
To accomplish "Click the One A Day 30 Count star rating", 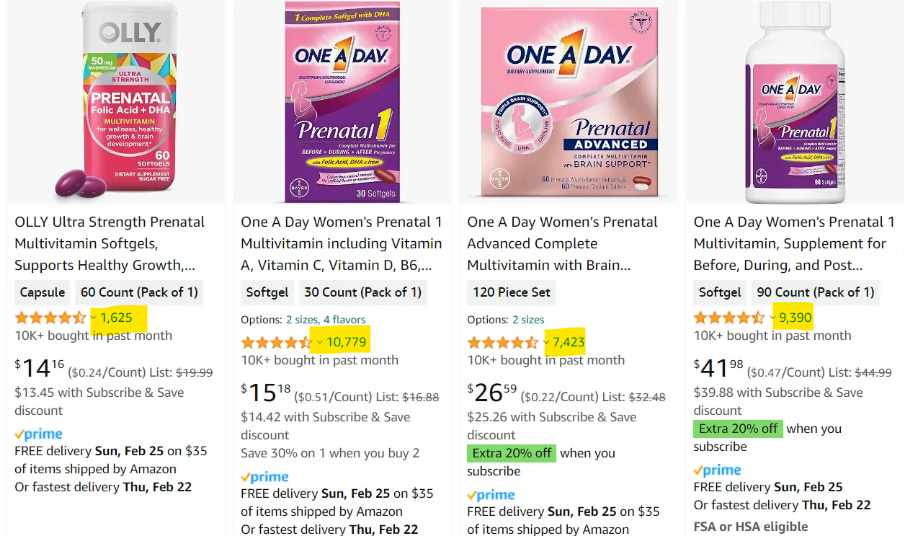I will point(276,342).
